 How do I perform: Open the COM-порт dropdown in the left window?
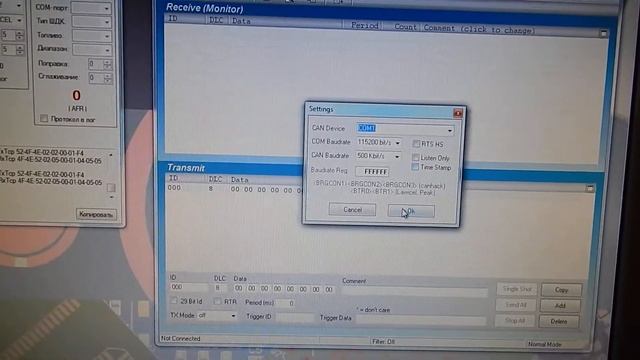pos(107,8)
